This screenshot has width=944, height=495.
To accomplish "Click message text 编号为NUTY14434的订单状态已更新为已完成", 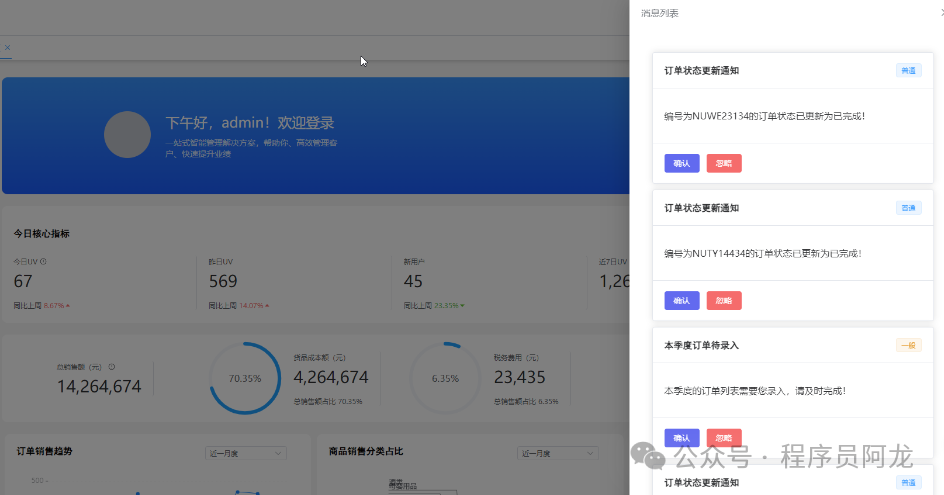I will tap(763, 254).
